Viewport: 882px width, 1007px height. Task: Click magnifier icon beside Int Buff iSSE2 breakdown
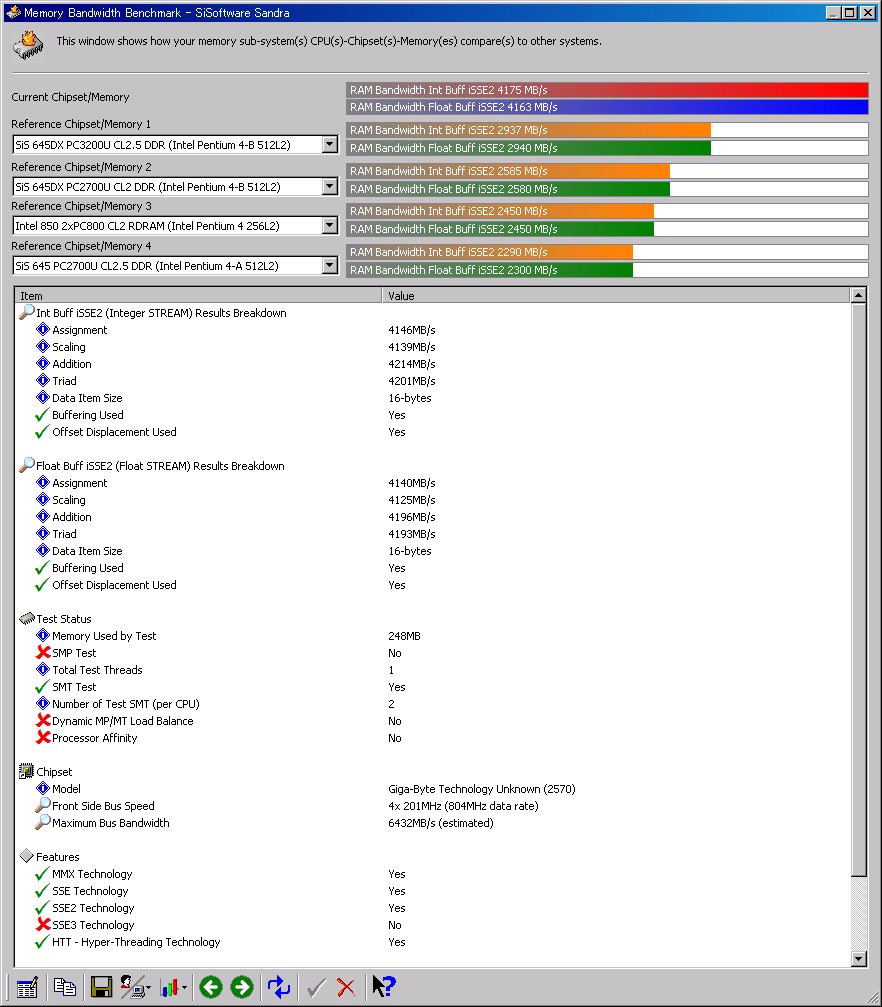pyautogui.click(x=26, y=312)
